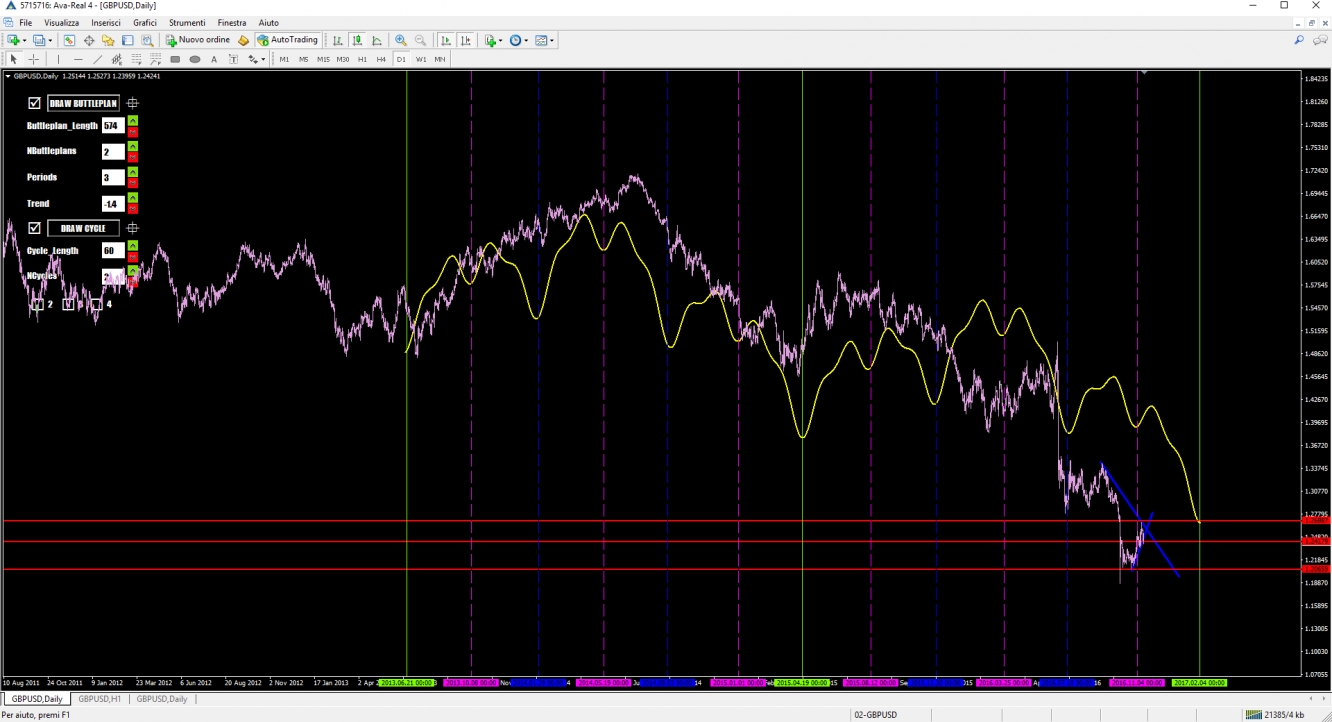The width and height of the screenshot is (1332, 722).
Task: Click the Nuovo ordine button
Action: pos(198,40)
